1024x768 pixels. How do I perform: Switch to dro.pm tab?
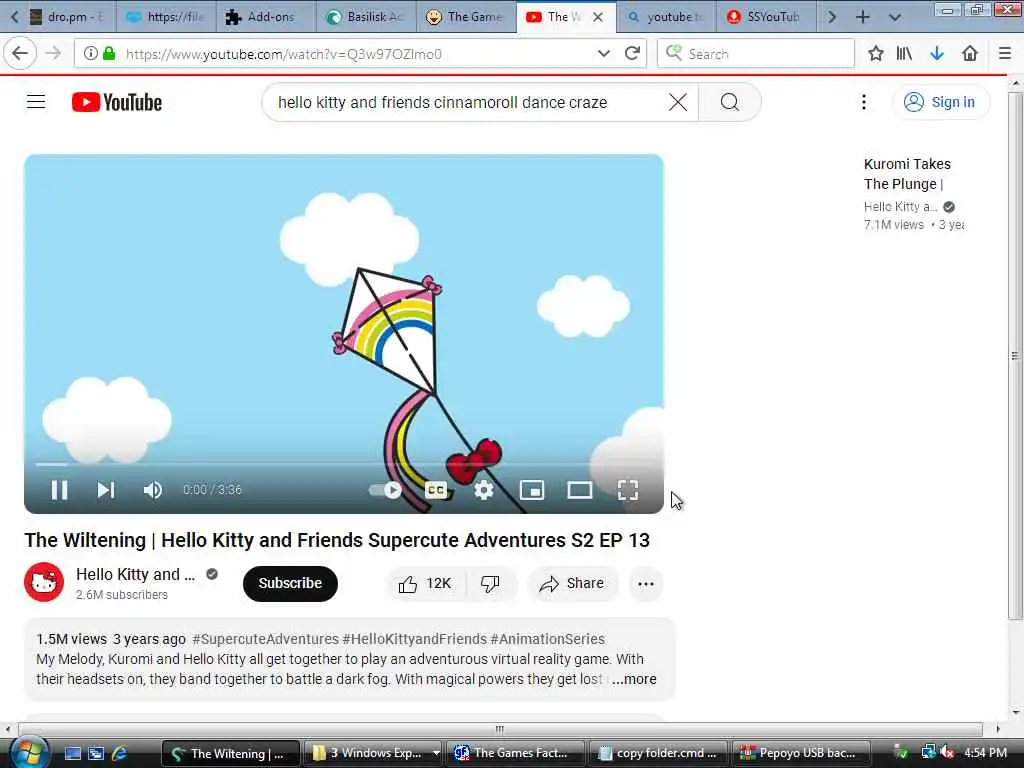(x=68, y=17)
